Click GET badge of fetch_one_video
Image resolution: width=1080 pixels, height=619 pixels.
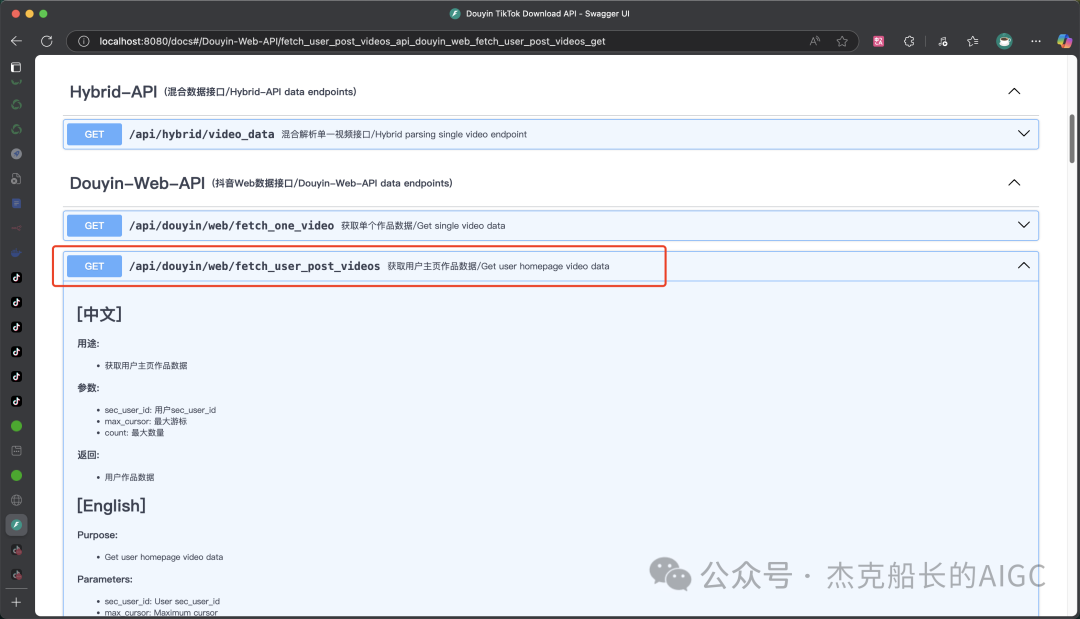[94, 226]
